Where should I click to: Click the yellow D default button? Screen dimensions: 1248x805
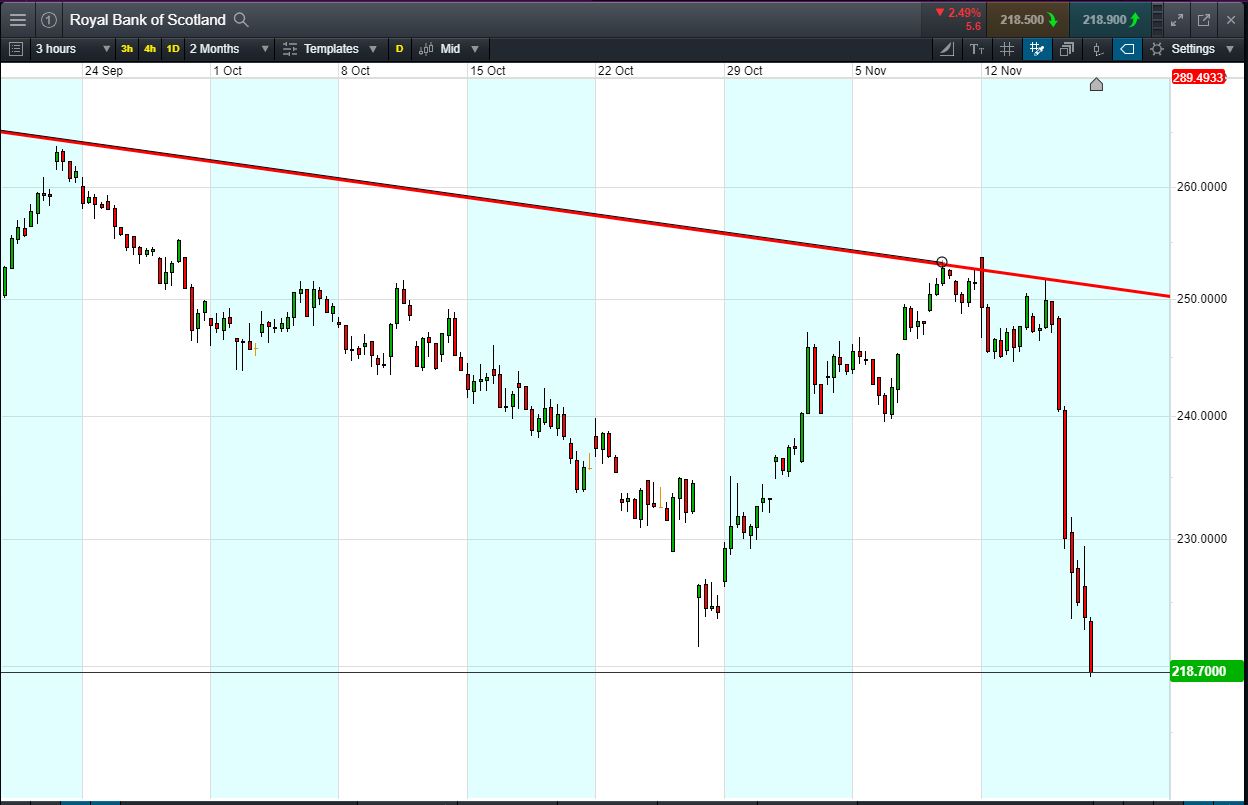click(399, 48)
